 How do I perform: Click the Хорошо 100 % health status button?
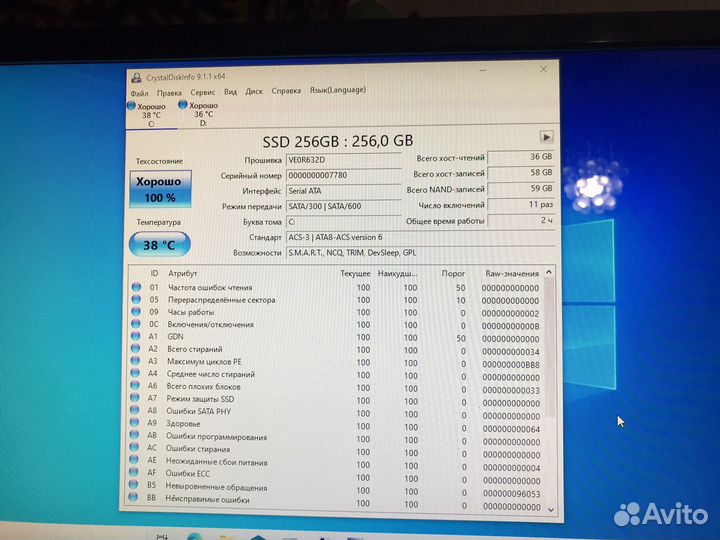pos(158,189)
